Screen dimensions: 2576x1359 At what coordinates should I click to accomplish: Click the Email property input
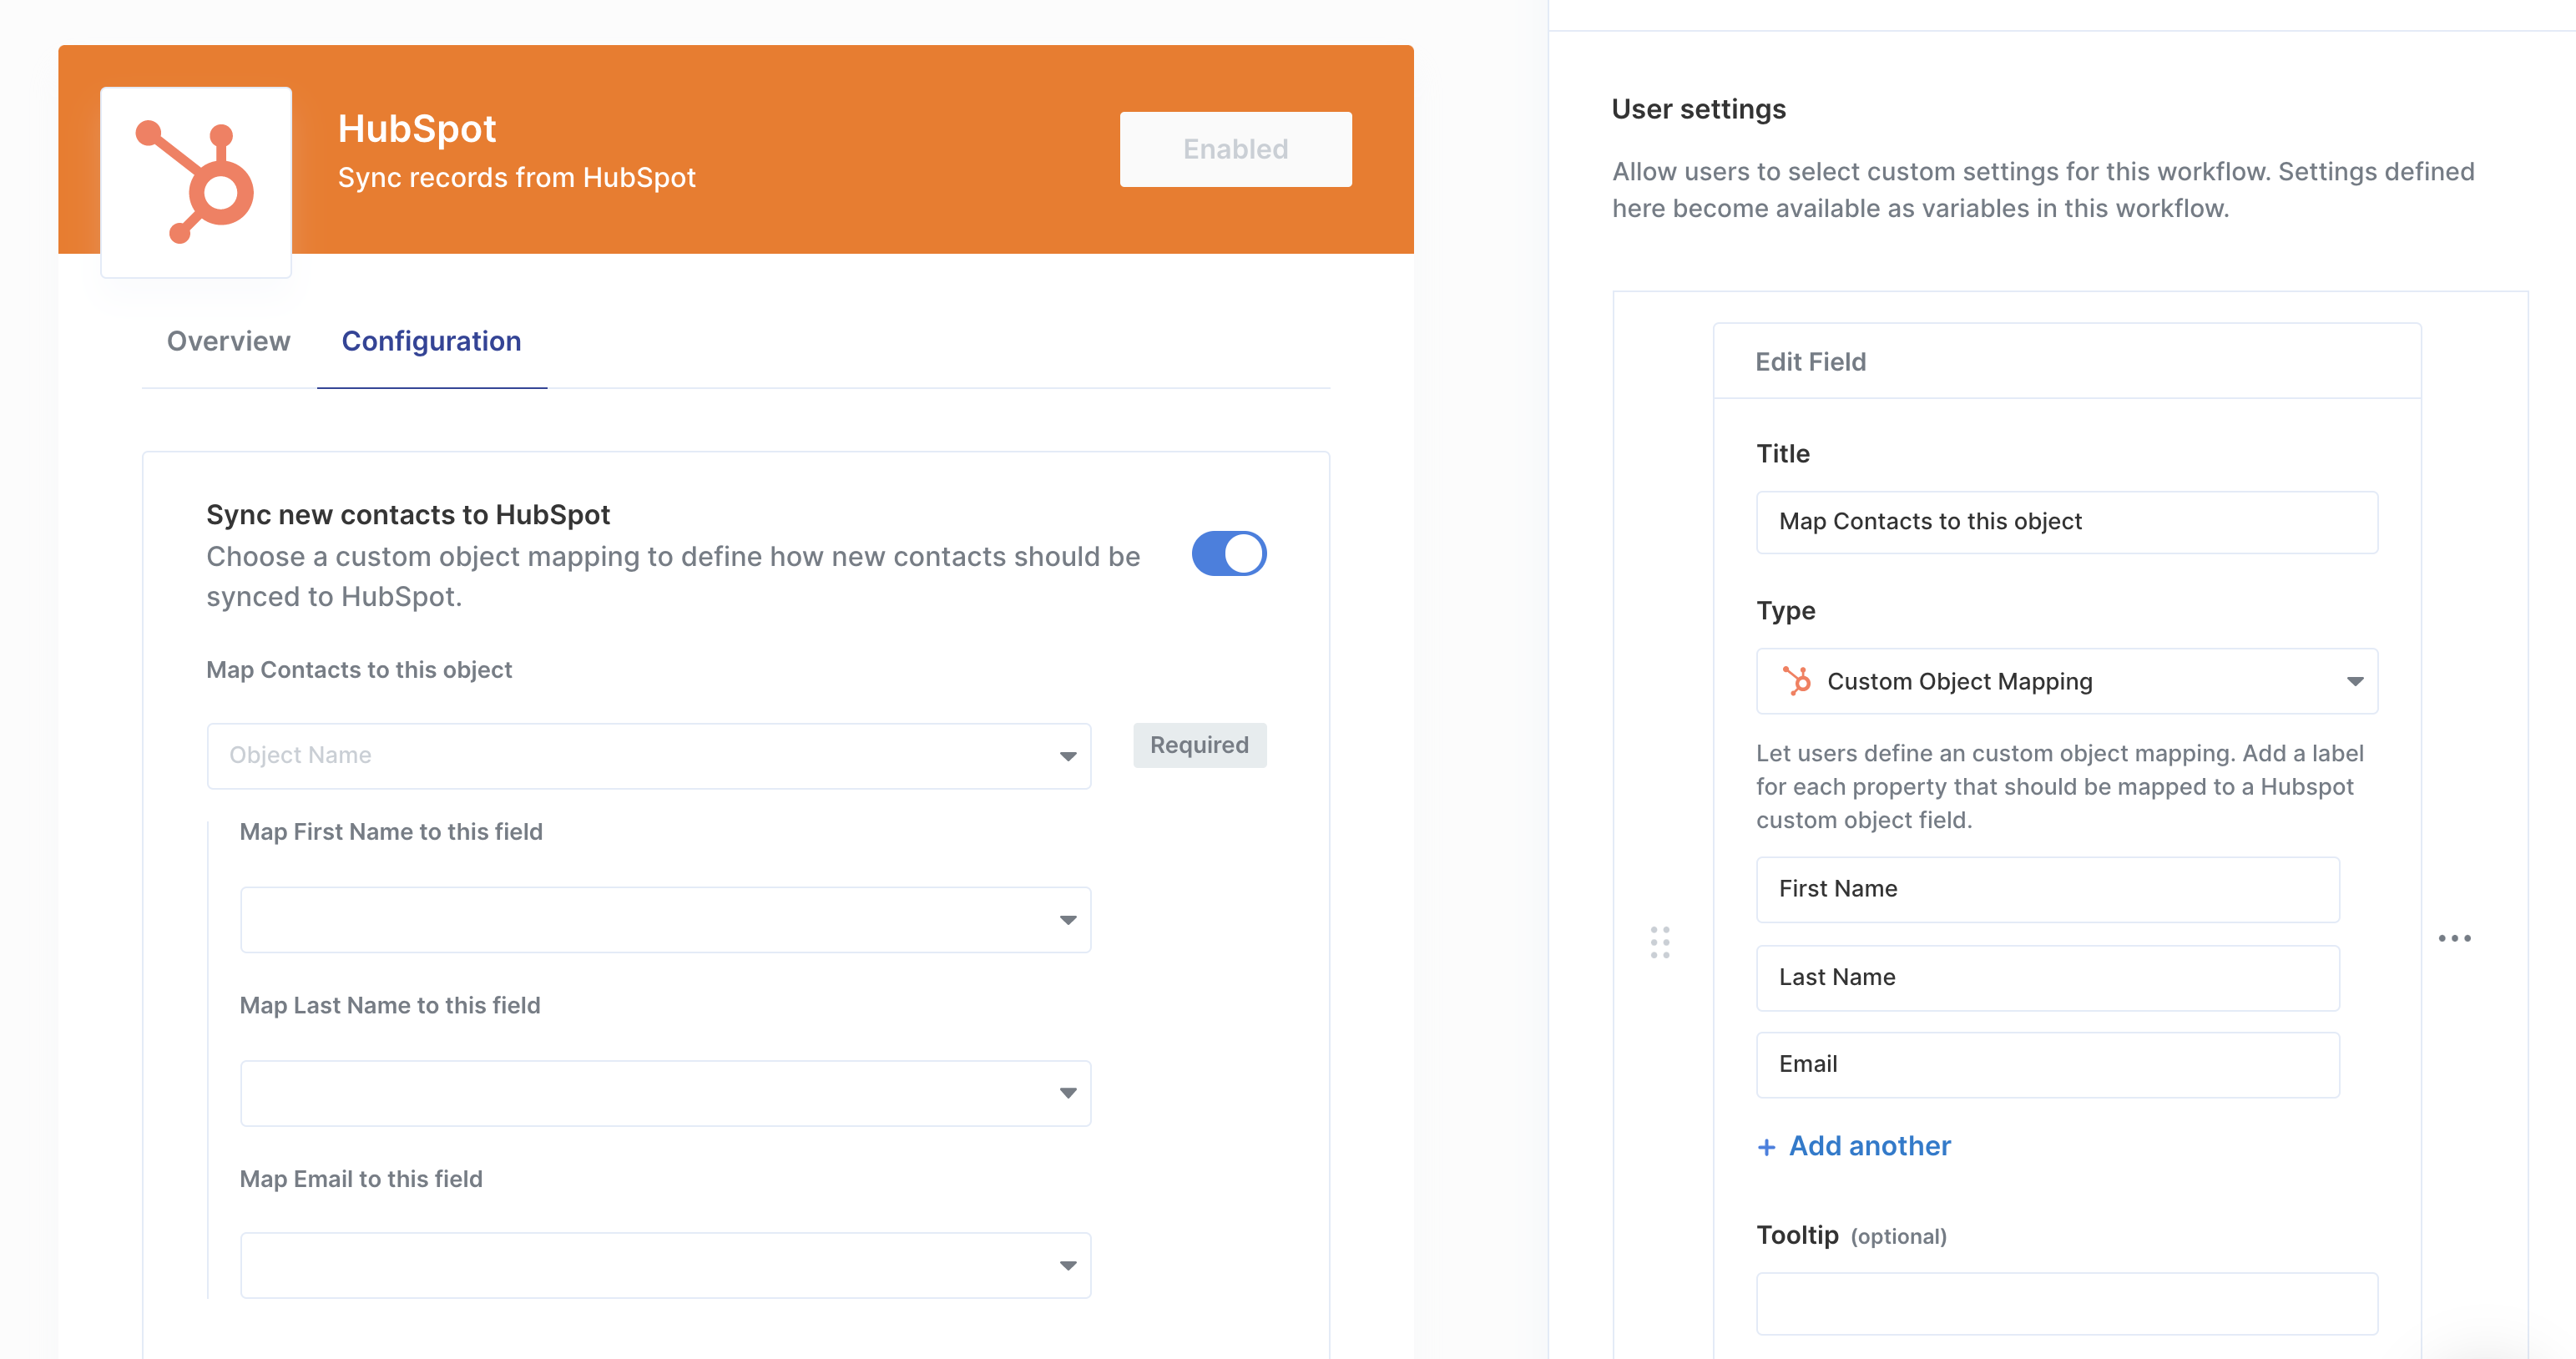point(2048,1065)
